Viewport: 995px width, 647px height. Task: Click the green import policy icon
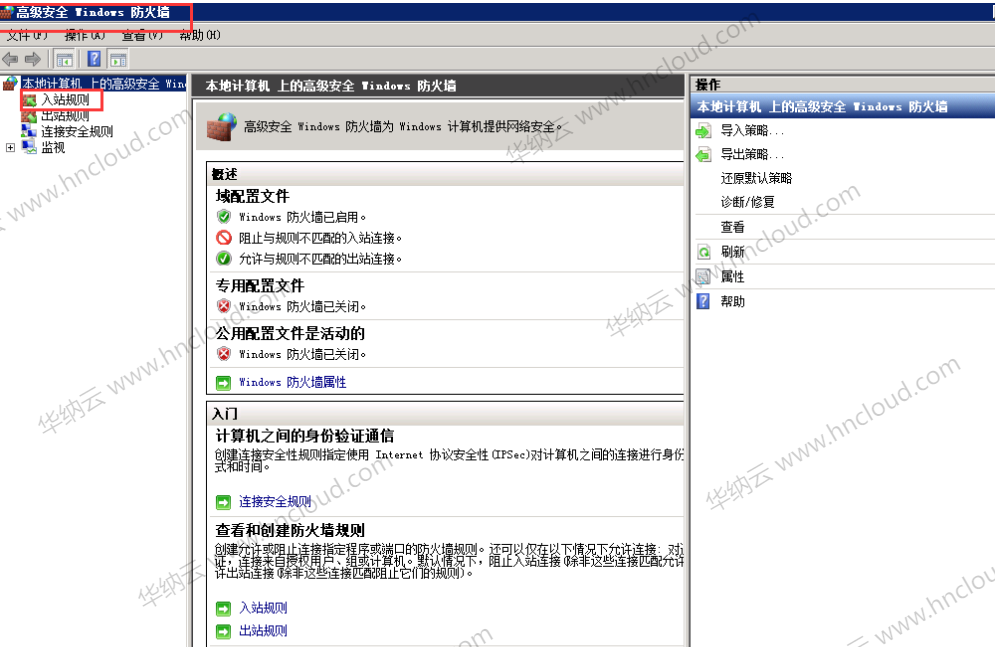click(x=703, y=131)
